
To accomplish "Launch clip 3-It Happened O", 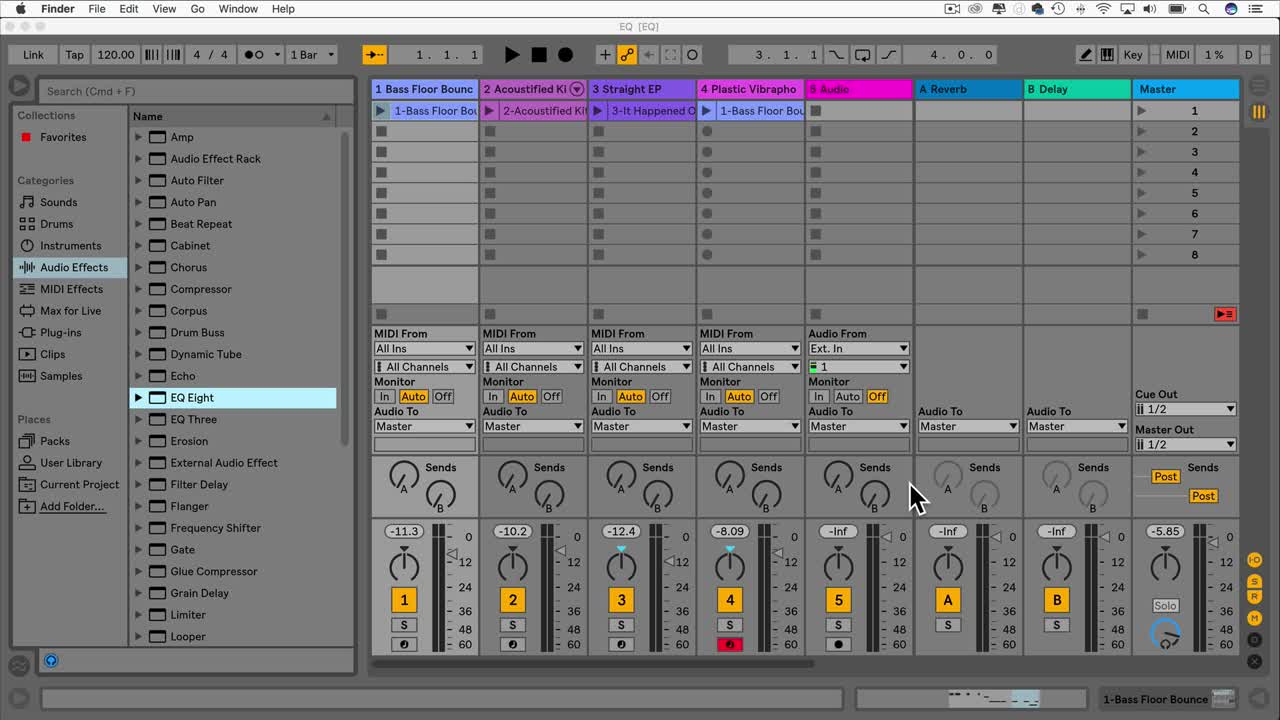I will 597,111.
